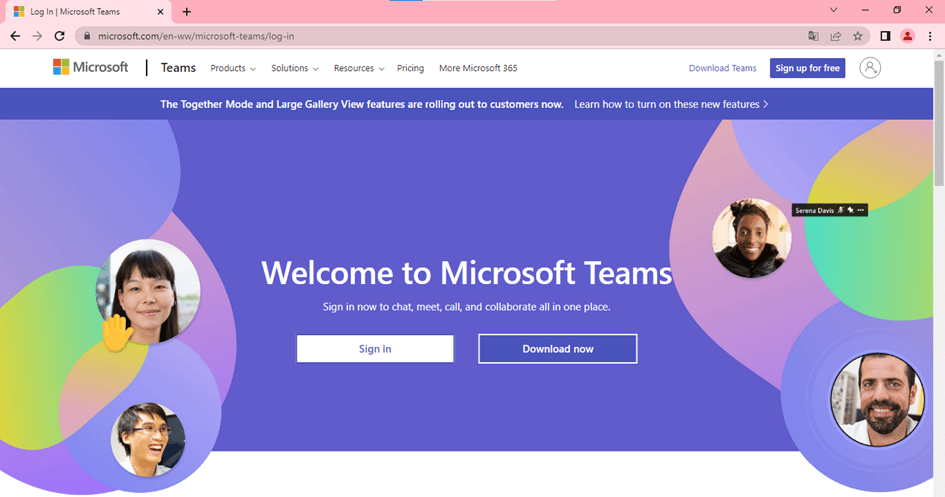This screenshot has width=945, height=497.
Task: Click Serena Davis profile photo
Action: click(x=752, y=238)
